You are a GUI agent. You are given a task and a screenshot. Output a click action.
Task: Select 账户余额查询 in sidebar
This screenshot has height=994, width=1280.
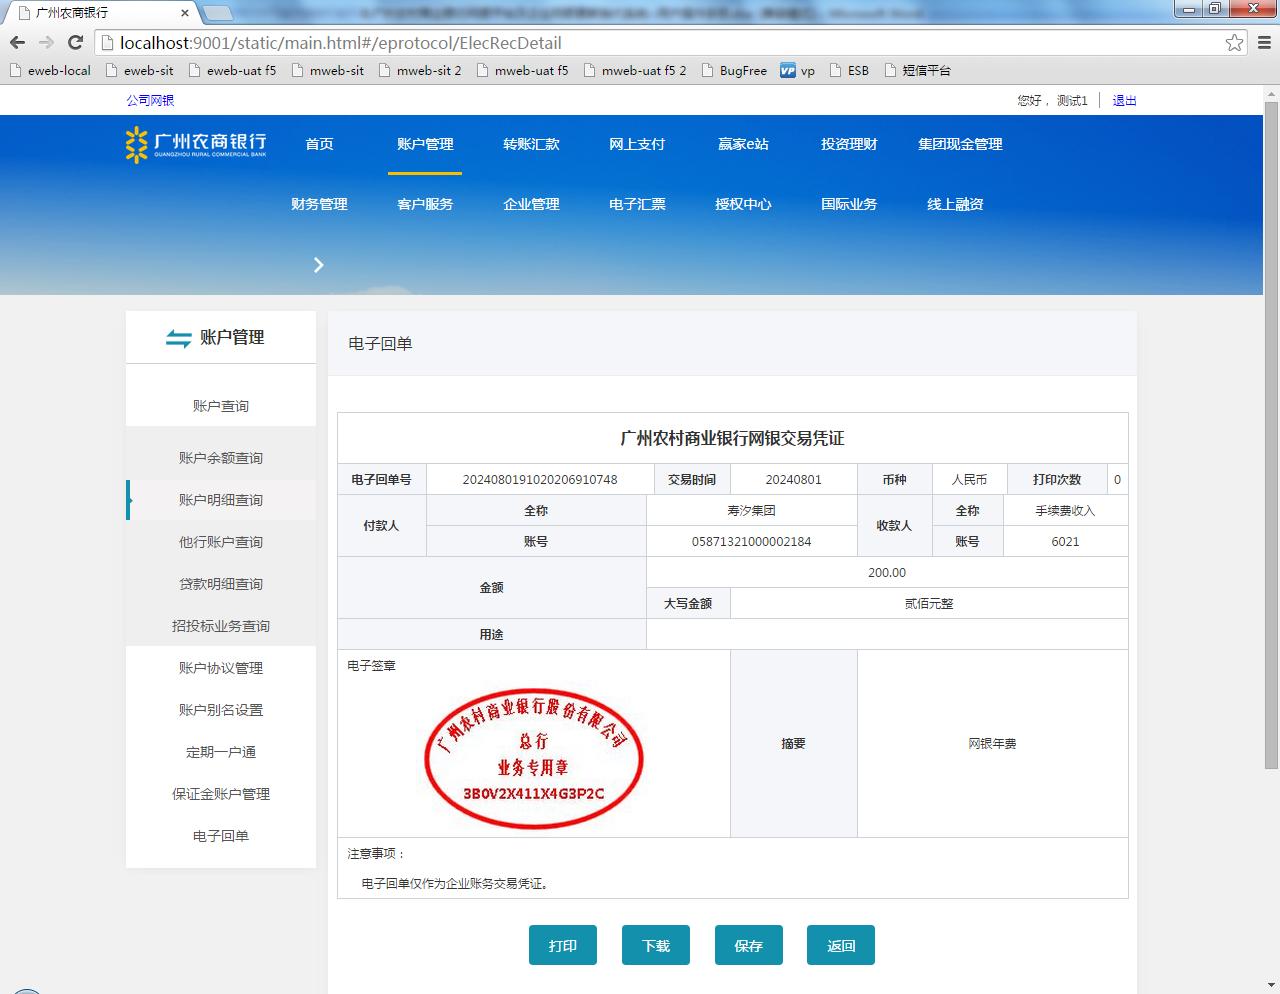[x=221, y=458]
